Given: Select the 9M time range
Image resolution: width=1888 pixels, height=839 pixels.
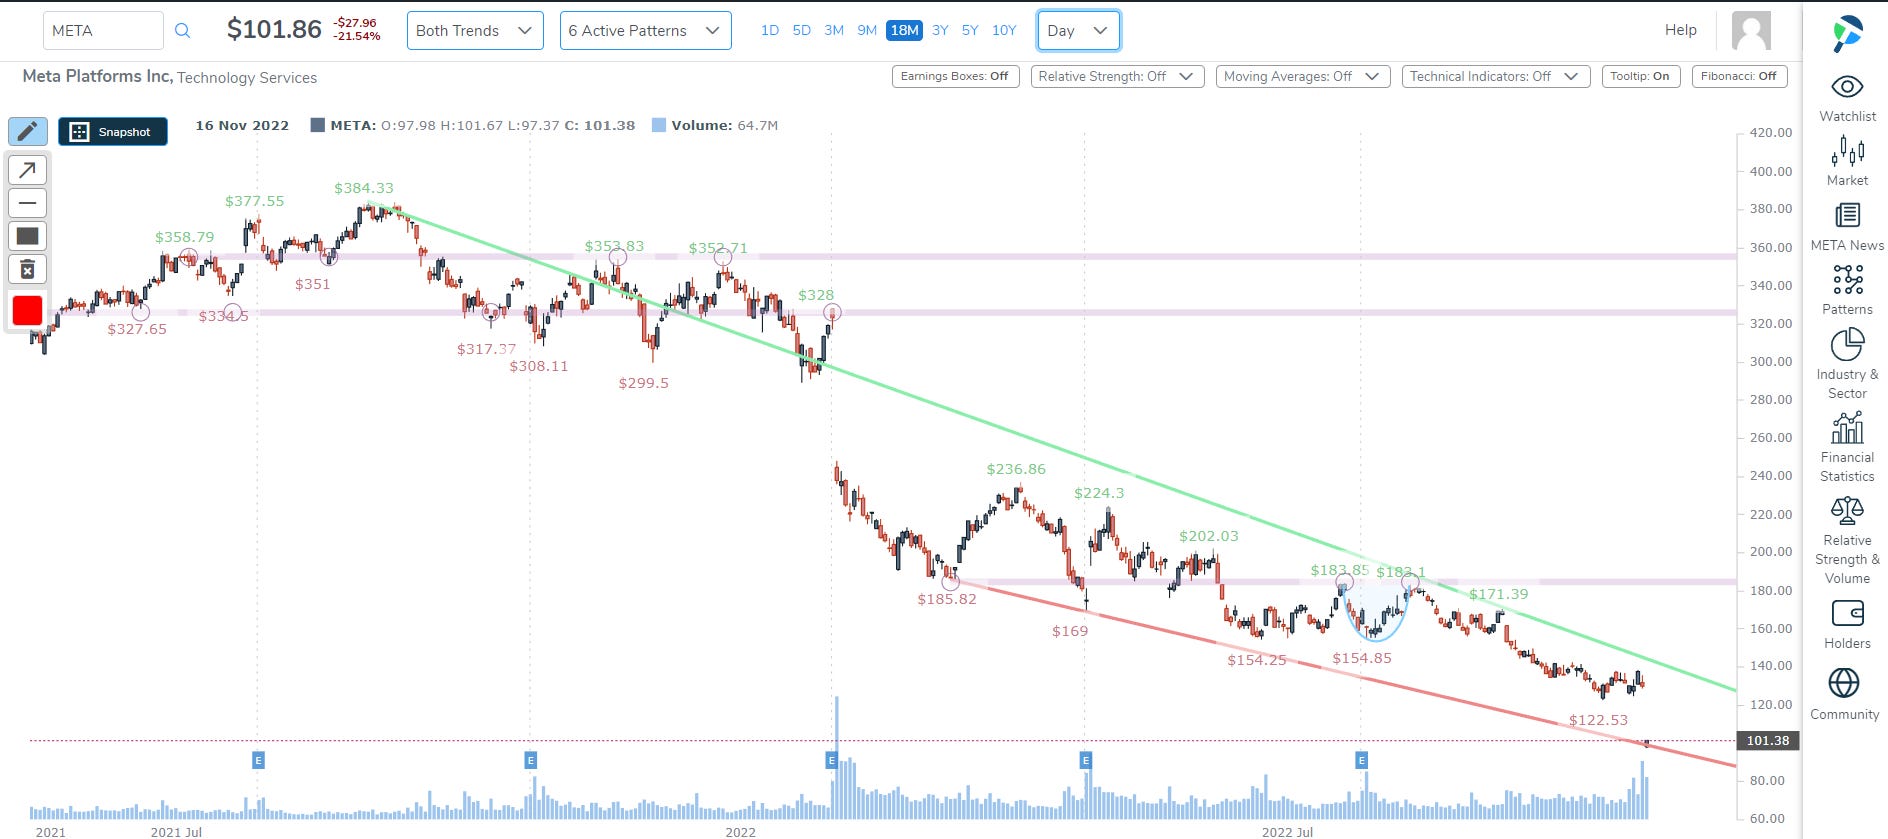Looking at the screenshot, I should tap(867, 31).
